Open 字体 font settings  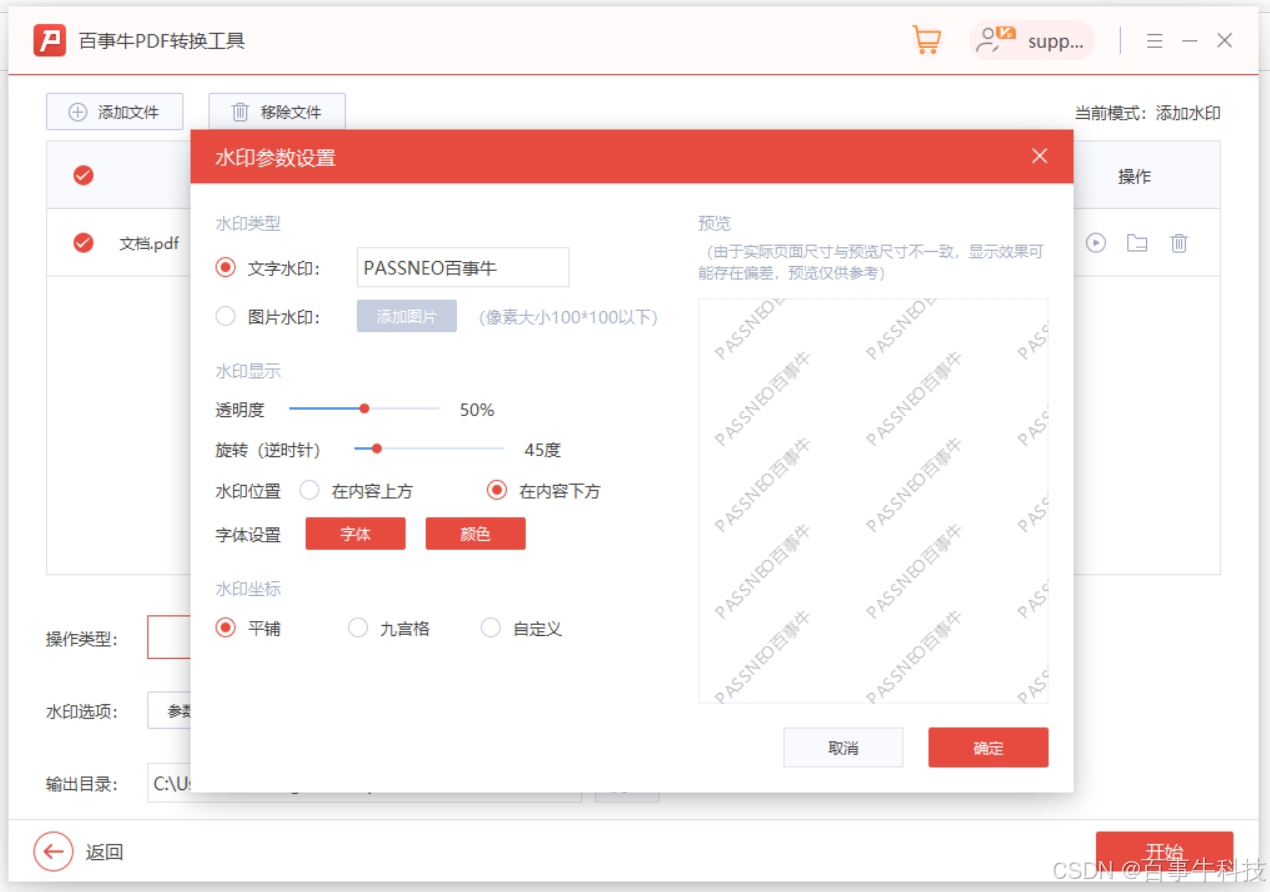(x=355, y=534)
